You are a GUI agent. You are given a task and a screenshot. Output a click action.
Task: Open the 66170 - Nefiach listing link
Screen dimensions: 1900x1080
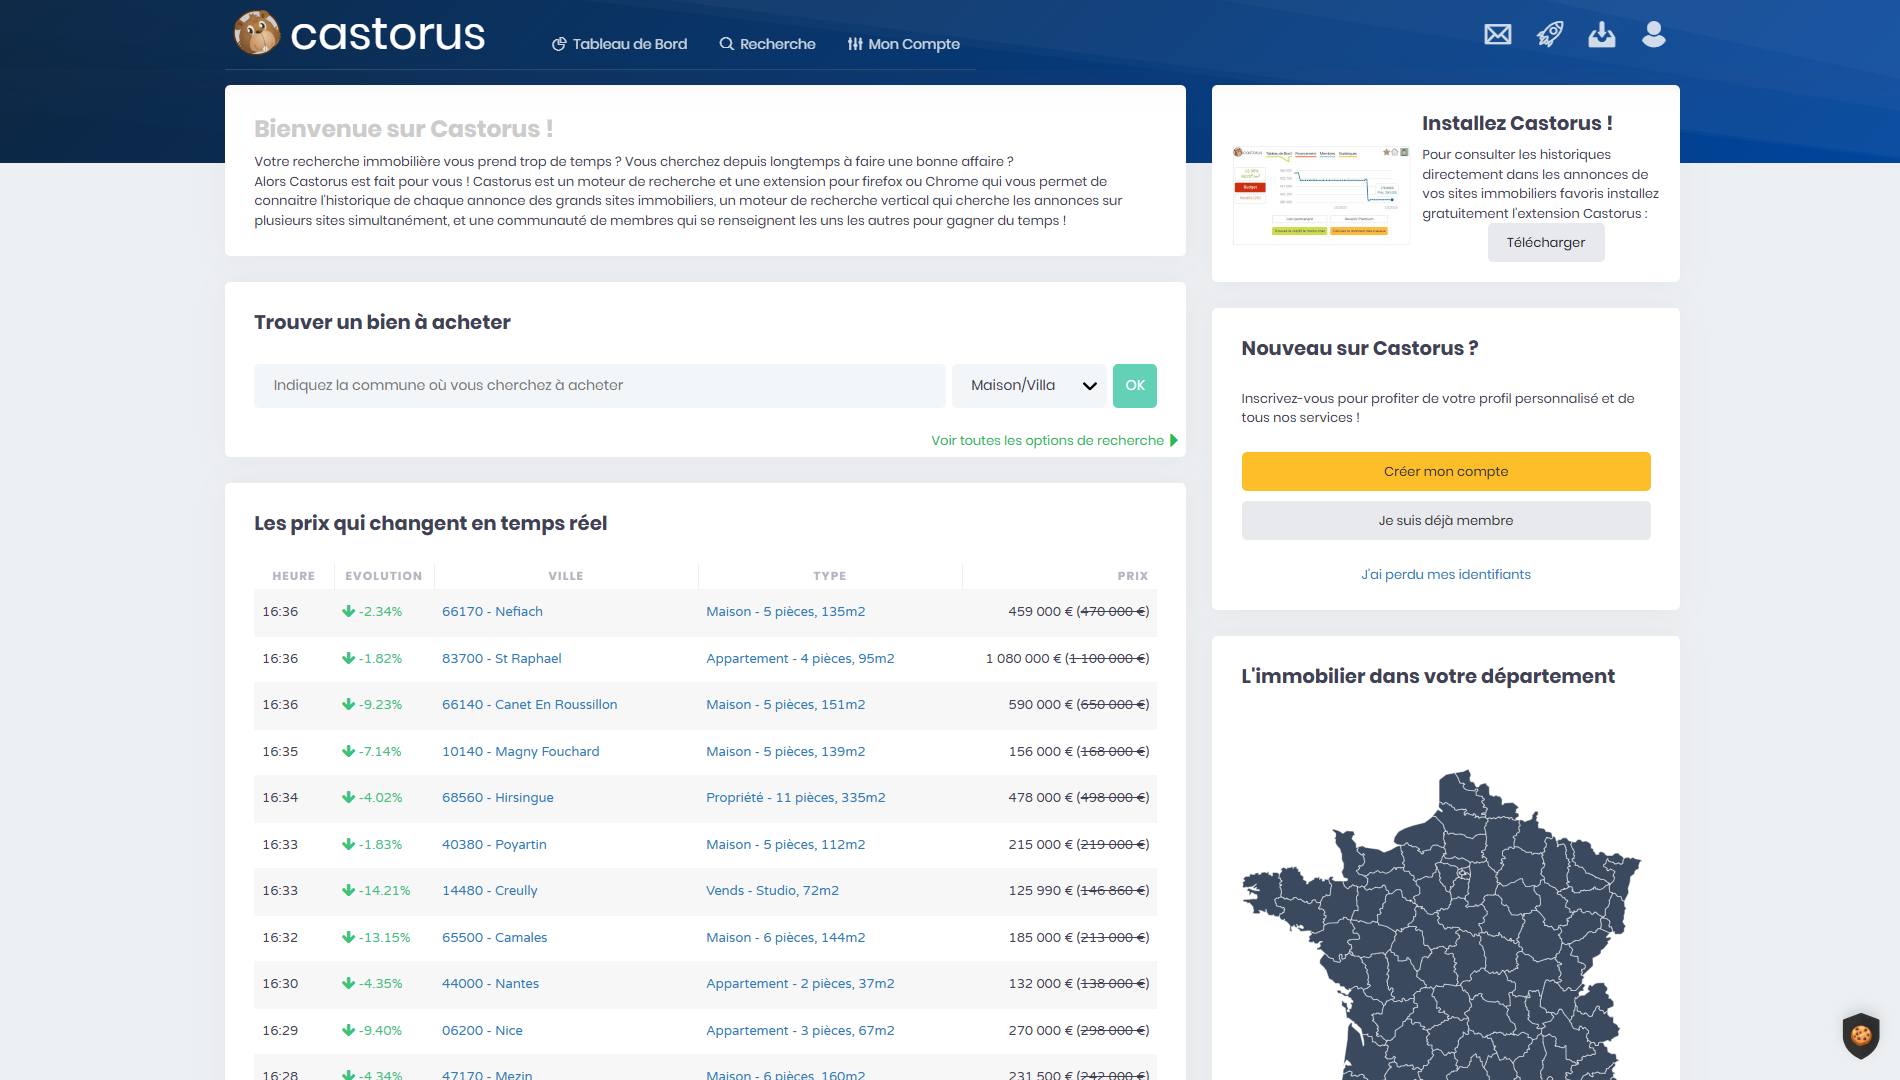pos(492,612)
